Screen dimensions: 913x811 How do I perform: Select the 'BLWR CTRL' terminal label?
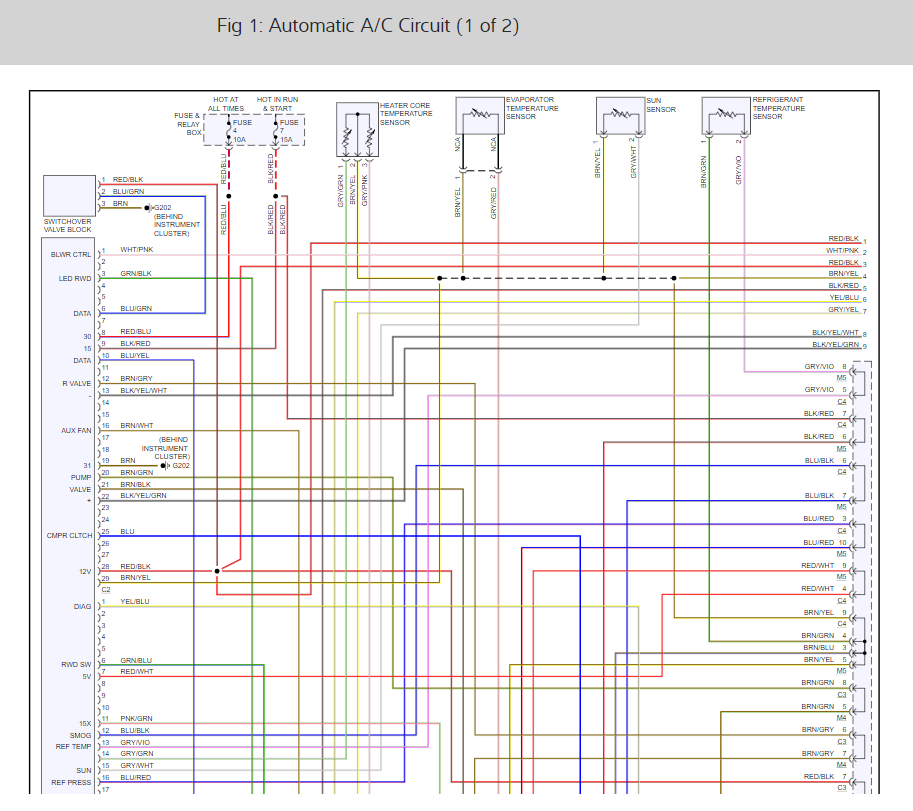click(x=71, y=254)
